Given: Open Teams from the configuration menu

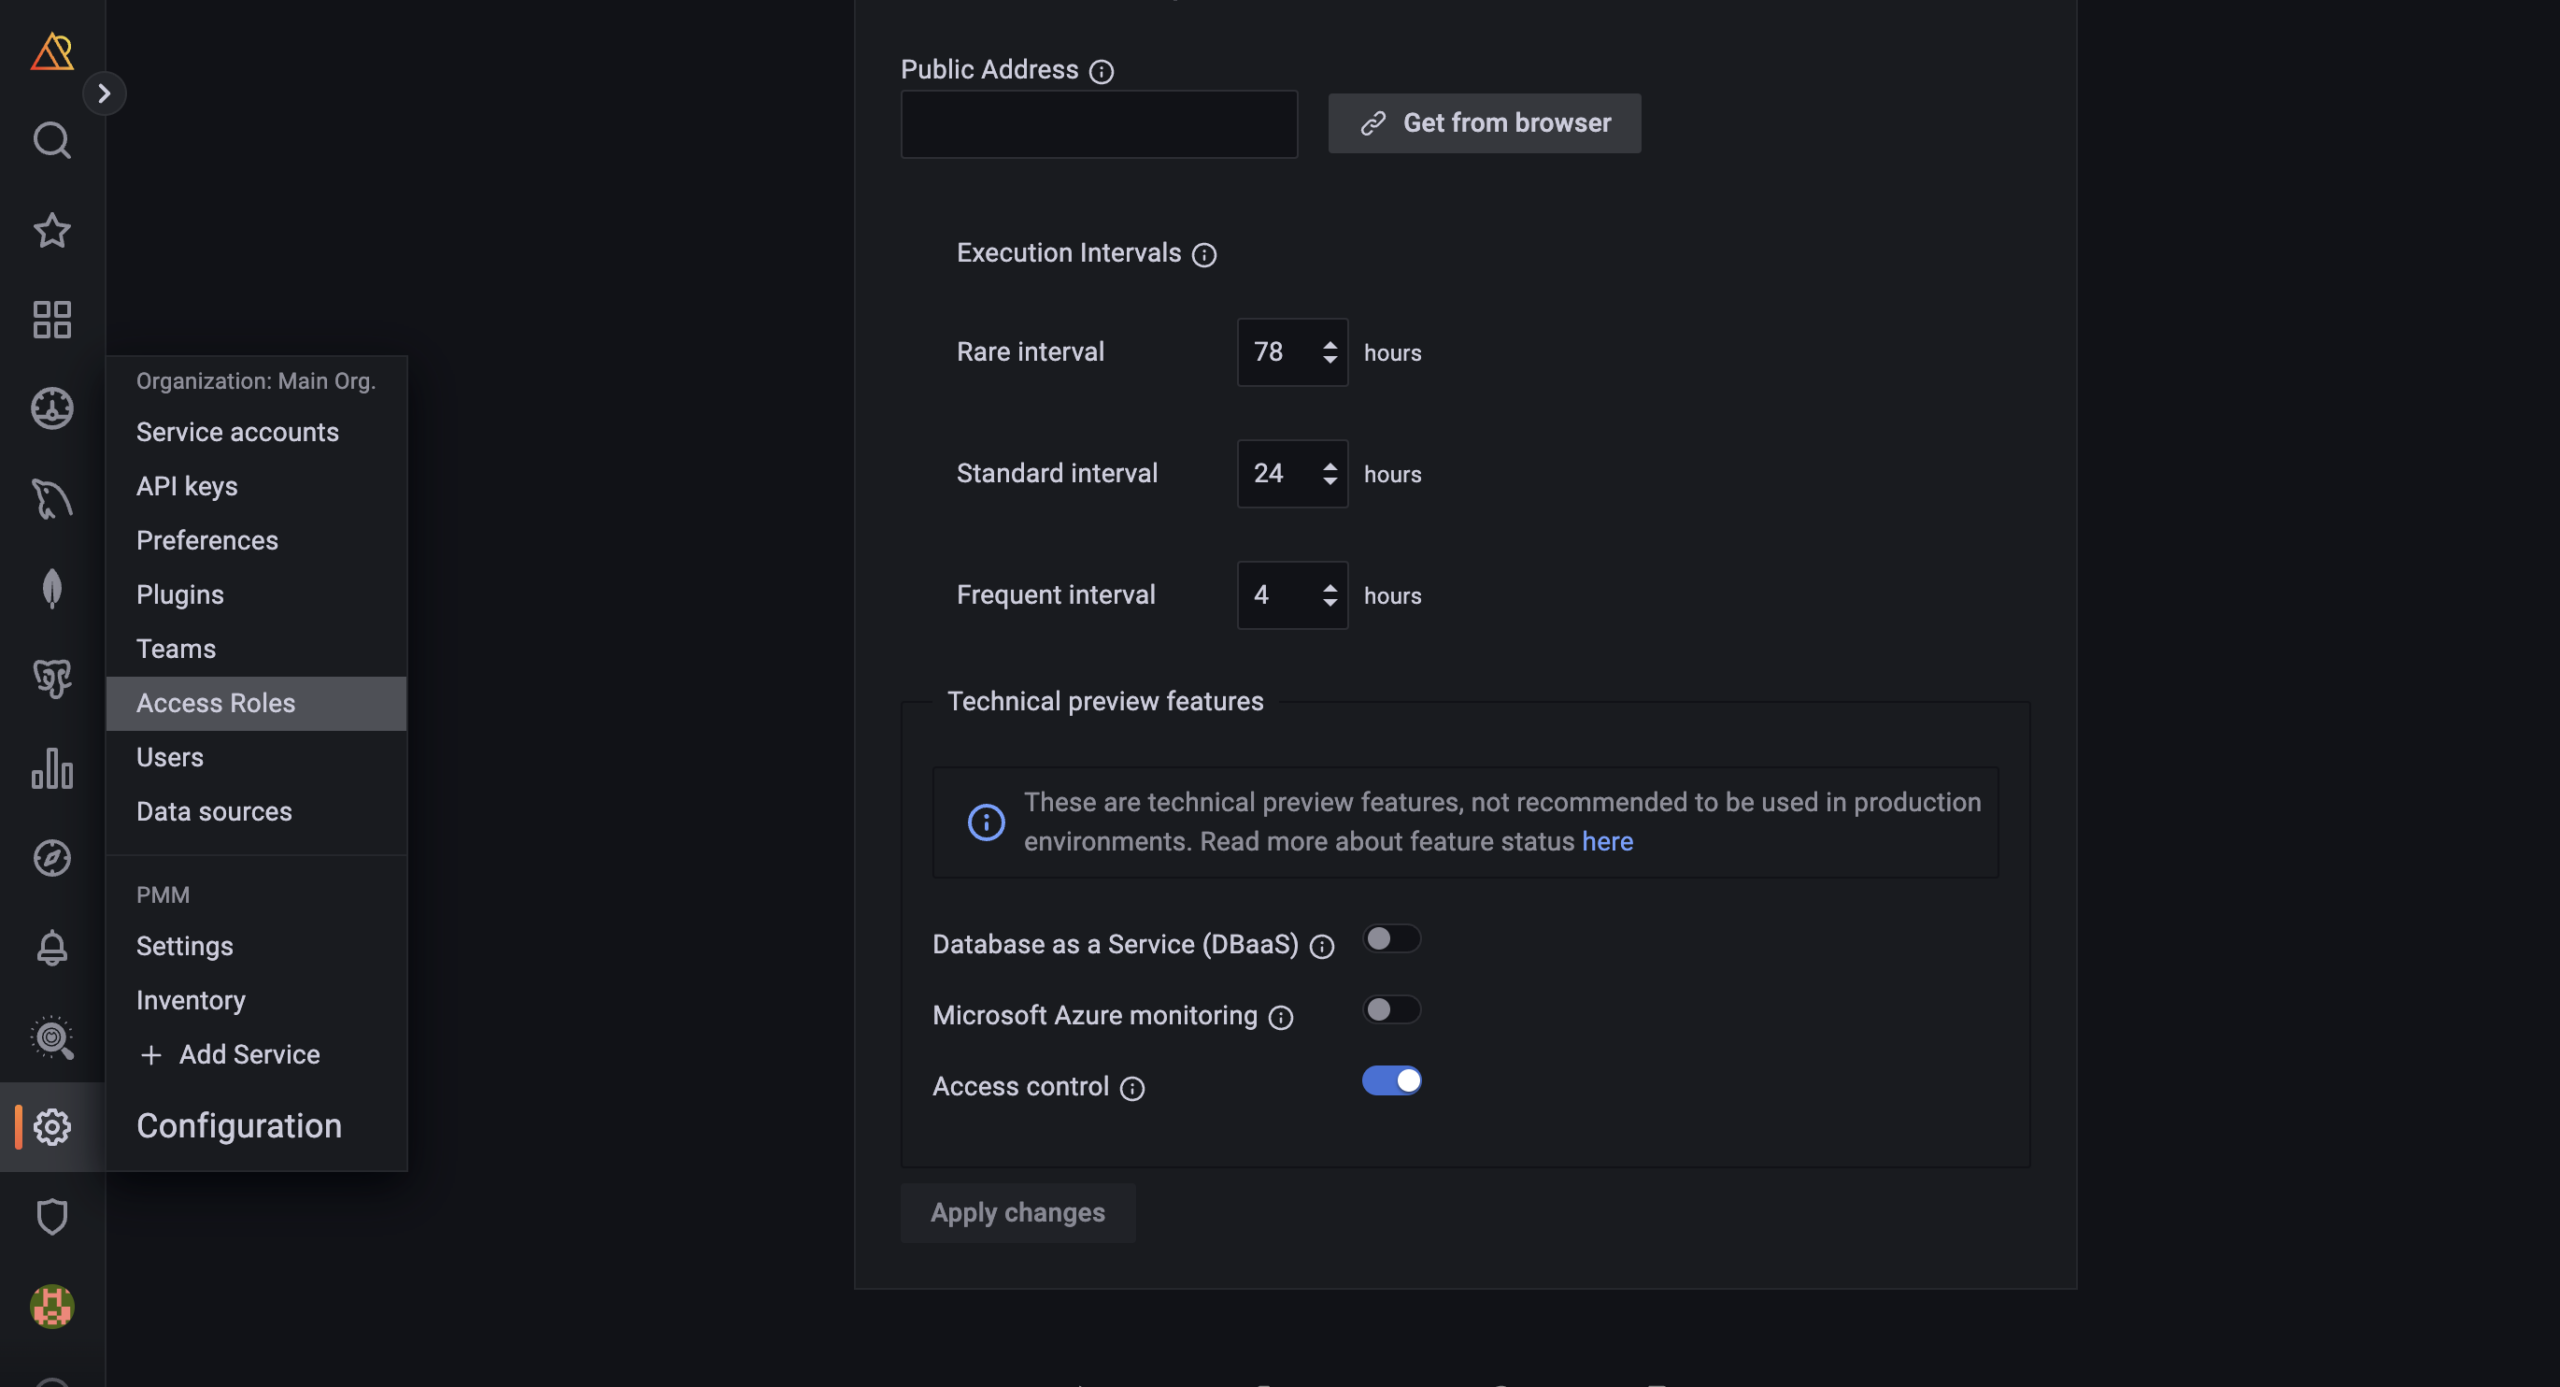Looking at the screenshot, I should point(176,648).
